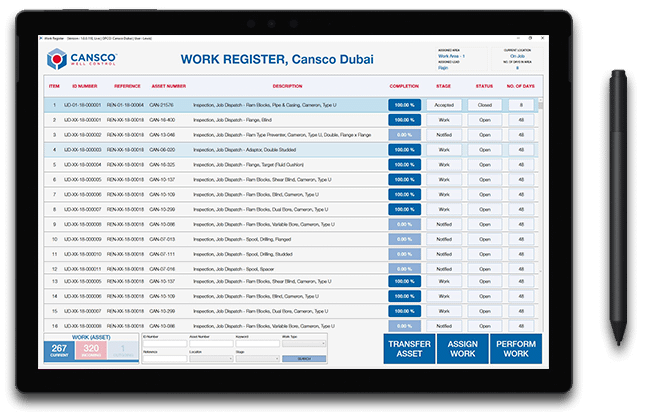Open the Stage dropdown
Image resolution: width=658 pixels, height=414 pixels.
pos(257,359)
